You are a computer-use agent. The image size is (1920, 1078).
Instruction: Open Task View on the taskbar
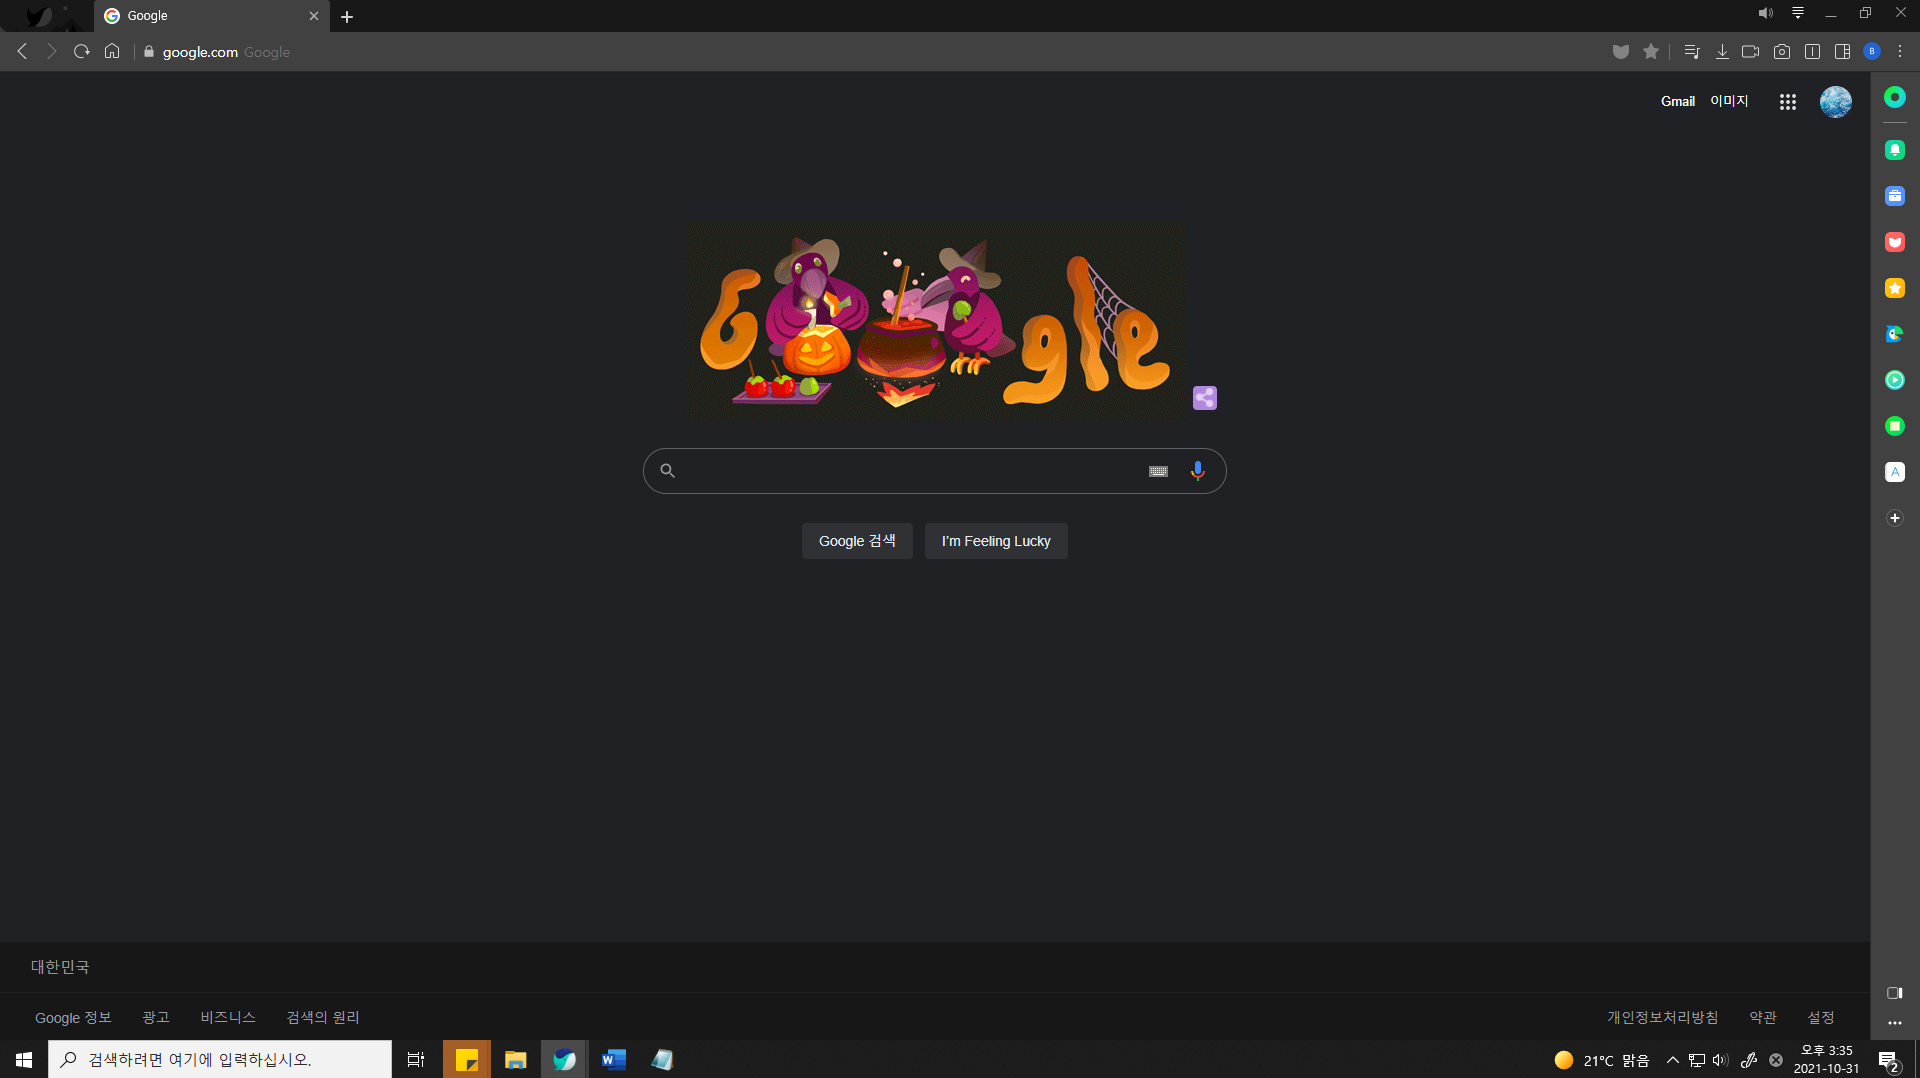[x=416, y=1059]
